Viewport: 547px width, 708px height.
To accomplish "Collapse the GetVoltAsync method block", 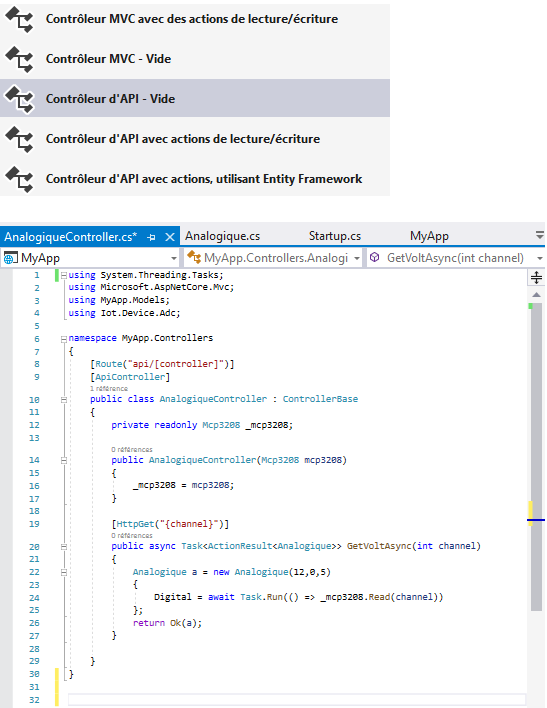I will coord(64,547).
